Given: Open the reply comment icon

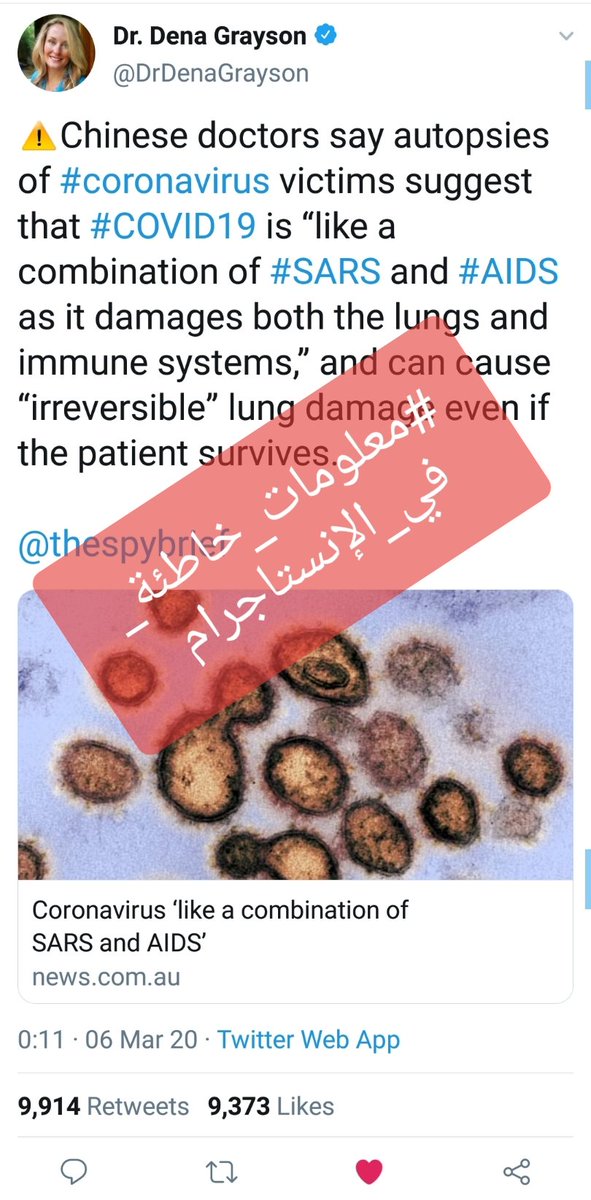Looking at the screenshot, I should click(74, 1170).
